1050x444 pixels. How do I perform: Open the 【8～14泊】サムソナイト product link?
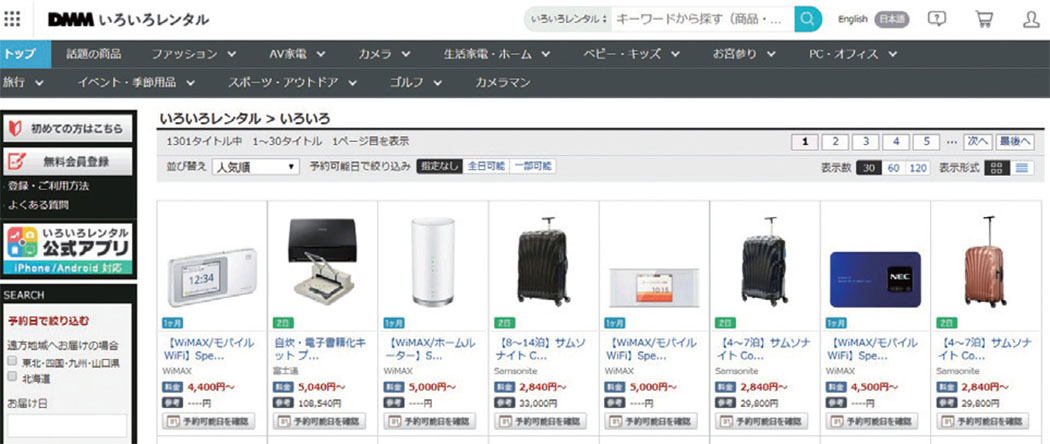coord(541,349)
